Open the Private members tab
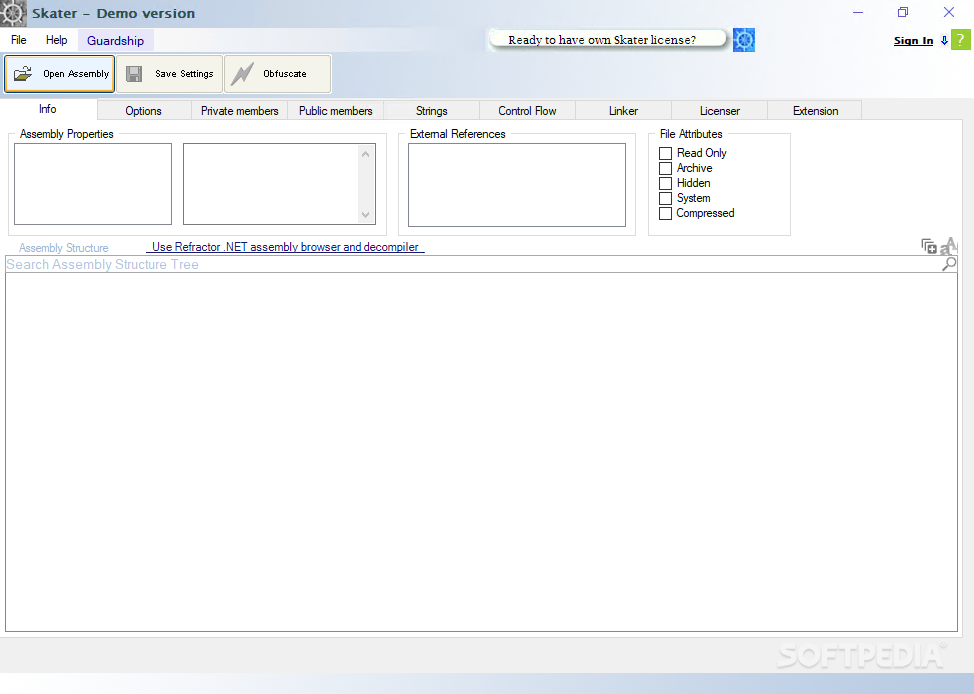The width and height of the screenshot is (974, 694). pyautogui.click(x=240, y=111)
